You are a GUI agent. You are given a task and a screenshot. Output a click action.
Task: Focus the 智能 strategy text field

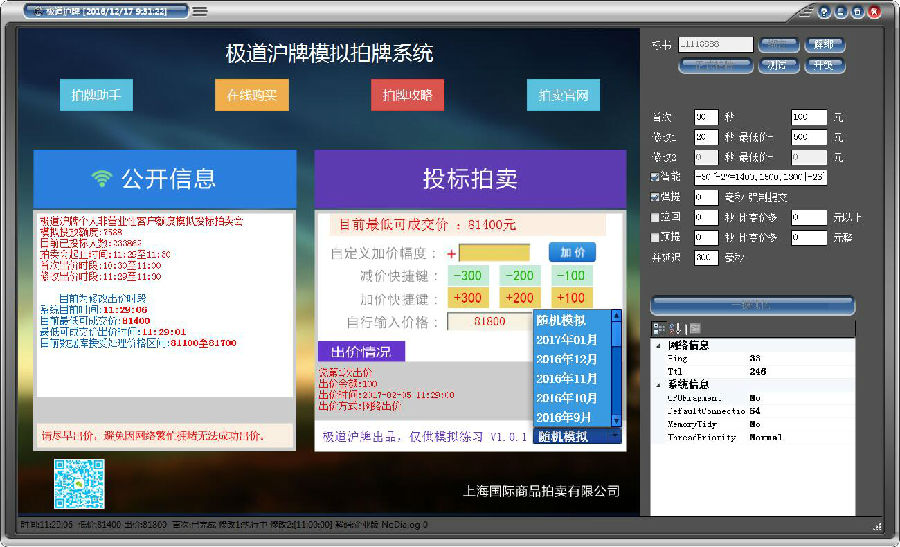pyautogui.click(x=761, y=177)
